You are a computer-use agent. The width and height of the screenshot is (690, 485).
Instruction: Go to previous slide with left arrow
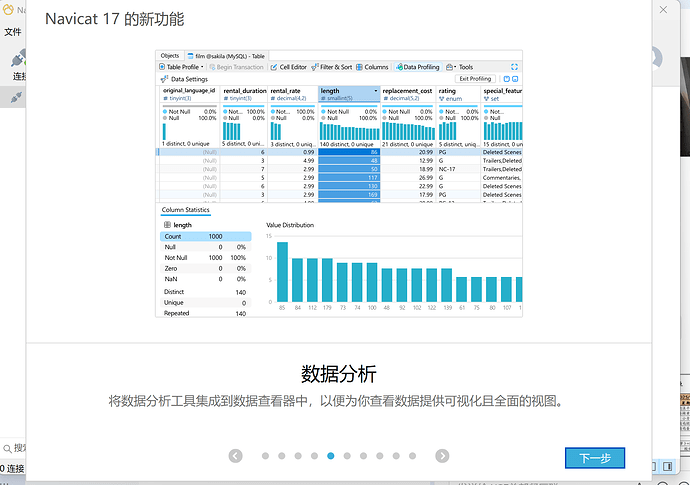[x=235, y=456]
